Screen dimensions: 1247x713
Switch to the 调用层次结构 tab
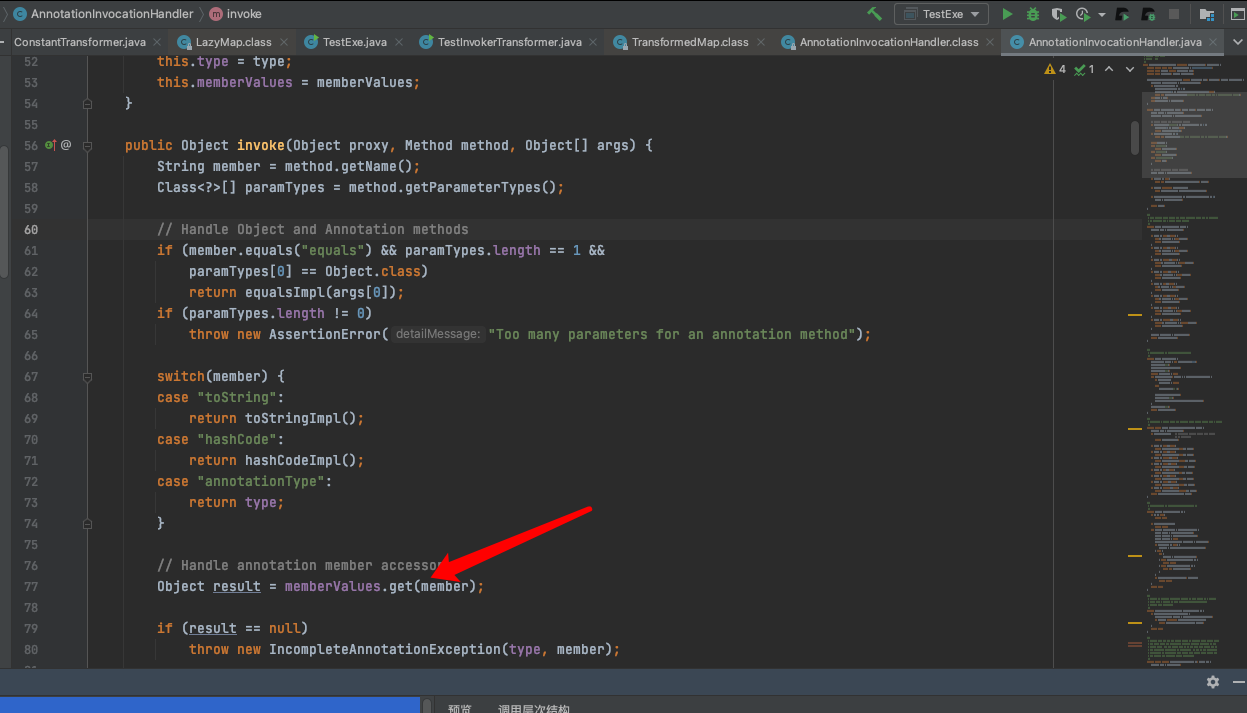click(x=534, y=707)
